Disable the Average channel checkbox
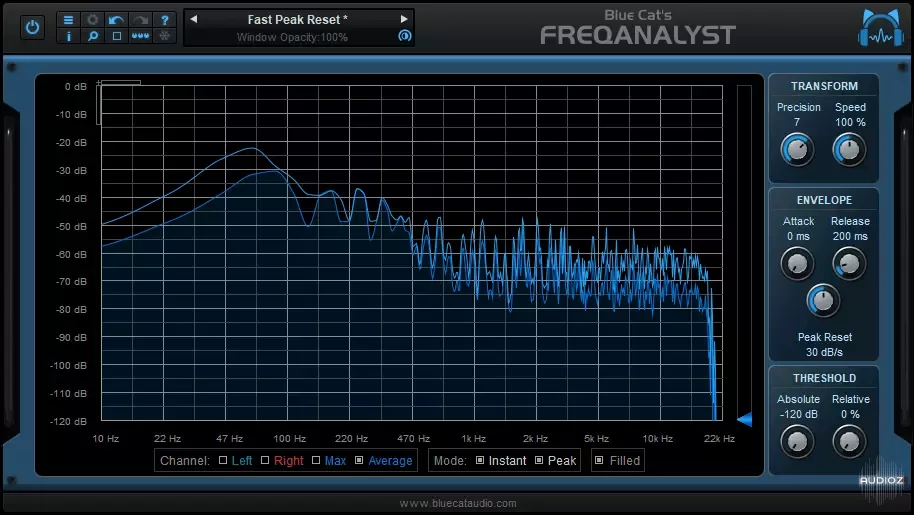The image size is (914, 515). click(x=359, y=460)
